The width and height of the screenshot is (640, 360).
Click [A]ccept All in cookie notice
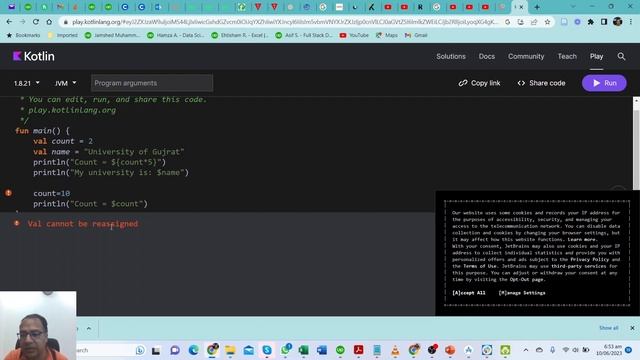coord(469,293)
